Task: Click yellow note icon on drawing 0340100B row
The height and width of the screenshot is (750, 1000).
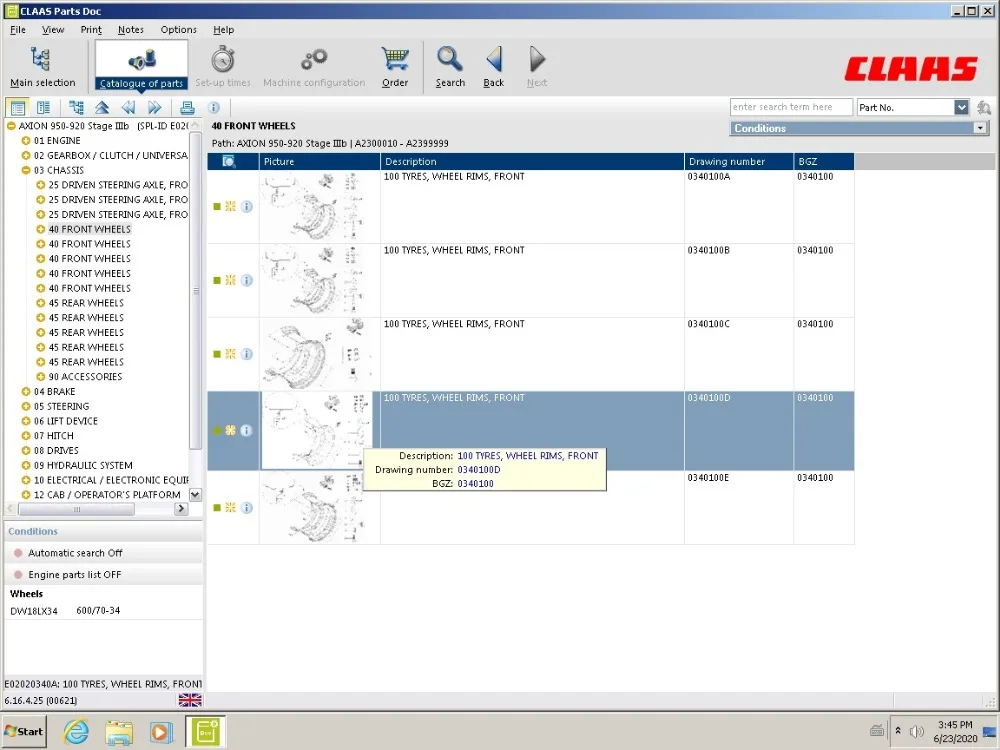Action: point(230,280)
